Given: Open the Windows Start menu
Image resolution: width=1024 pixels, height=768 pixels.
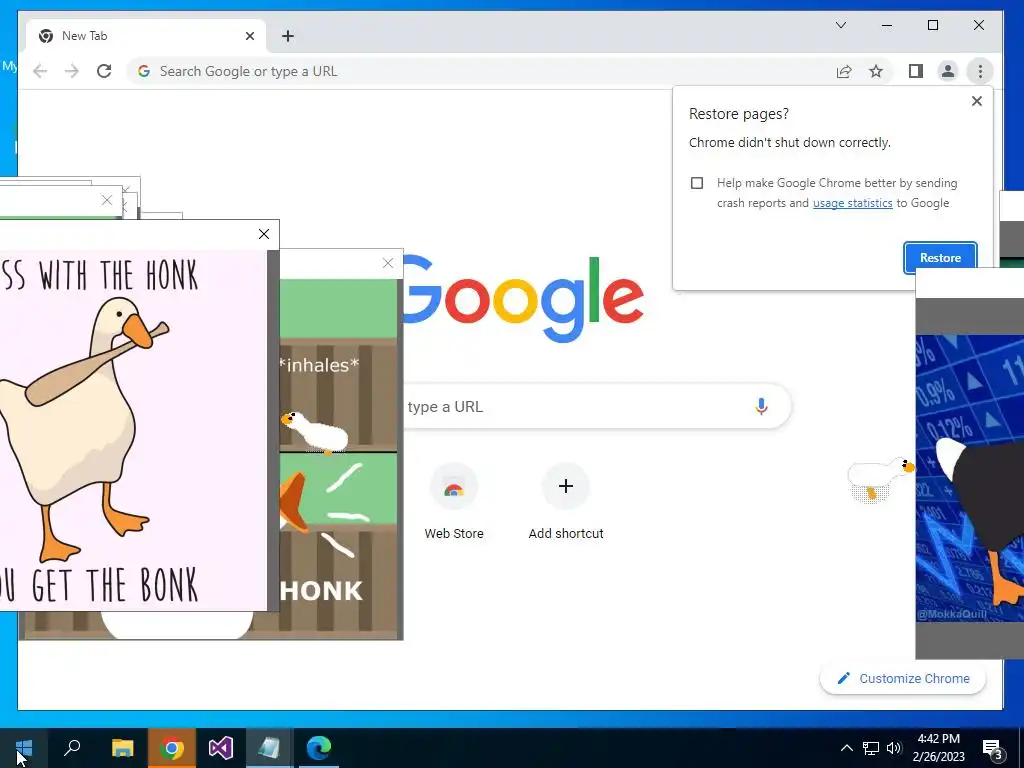Looking at the screenshot, I should [x=24, y=748].
